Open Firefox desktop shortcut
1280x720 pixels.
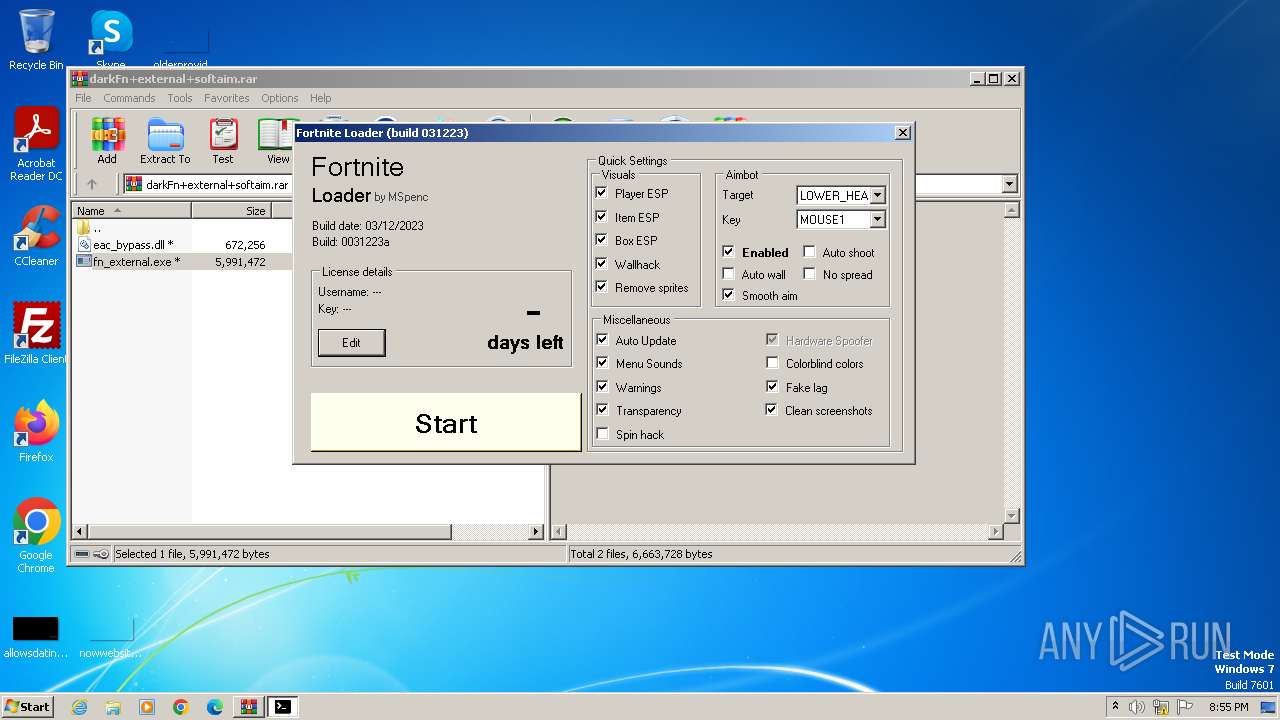[36, 432]
